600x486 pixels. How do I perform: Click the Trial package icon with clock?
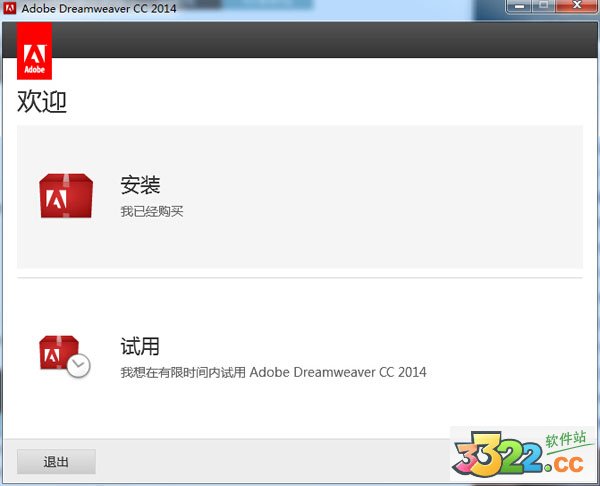click(x=62, y=355)
